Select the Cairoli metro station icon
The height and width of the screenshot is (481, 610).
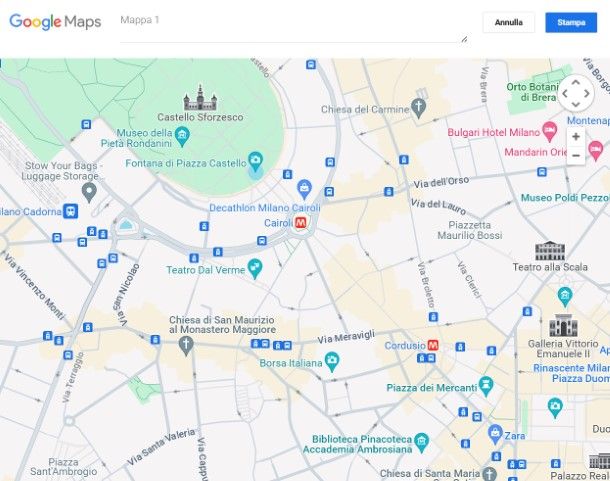(x=301, y=223)
